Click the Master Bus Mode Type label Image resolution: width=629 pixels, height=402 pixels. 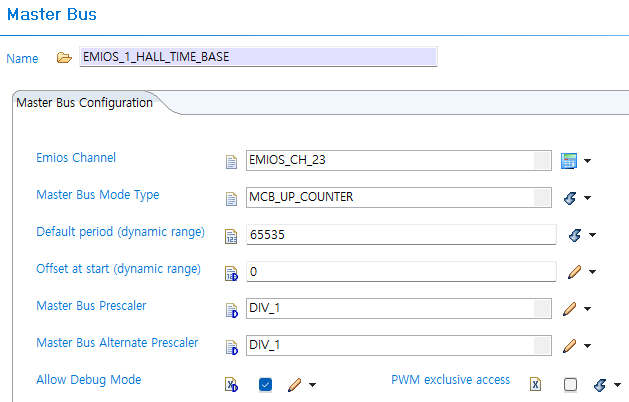point(98,195)
